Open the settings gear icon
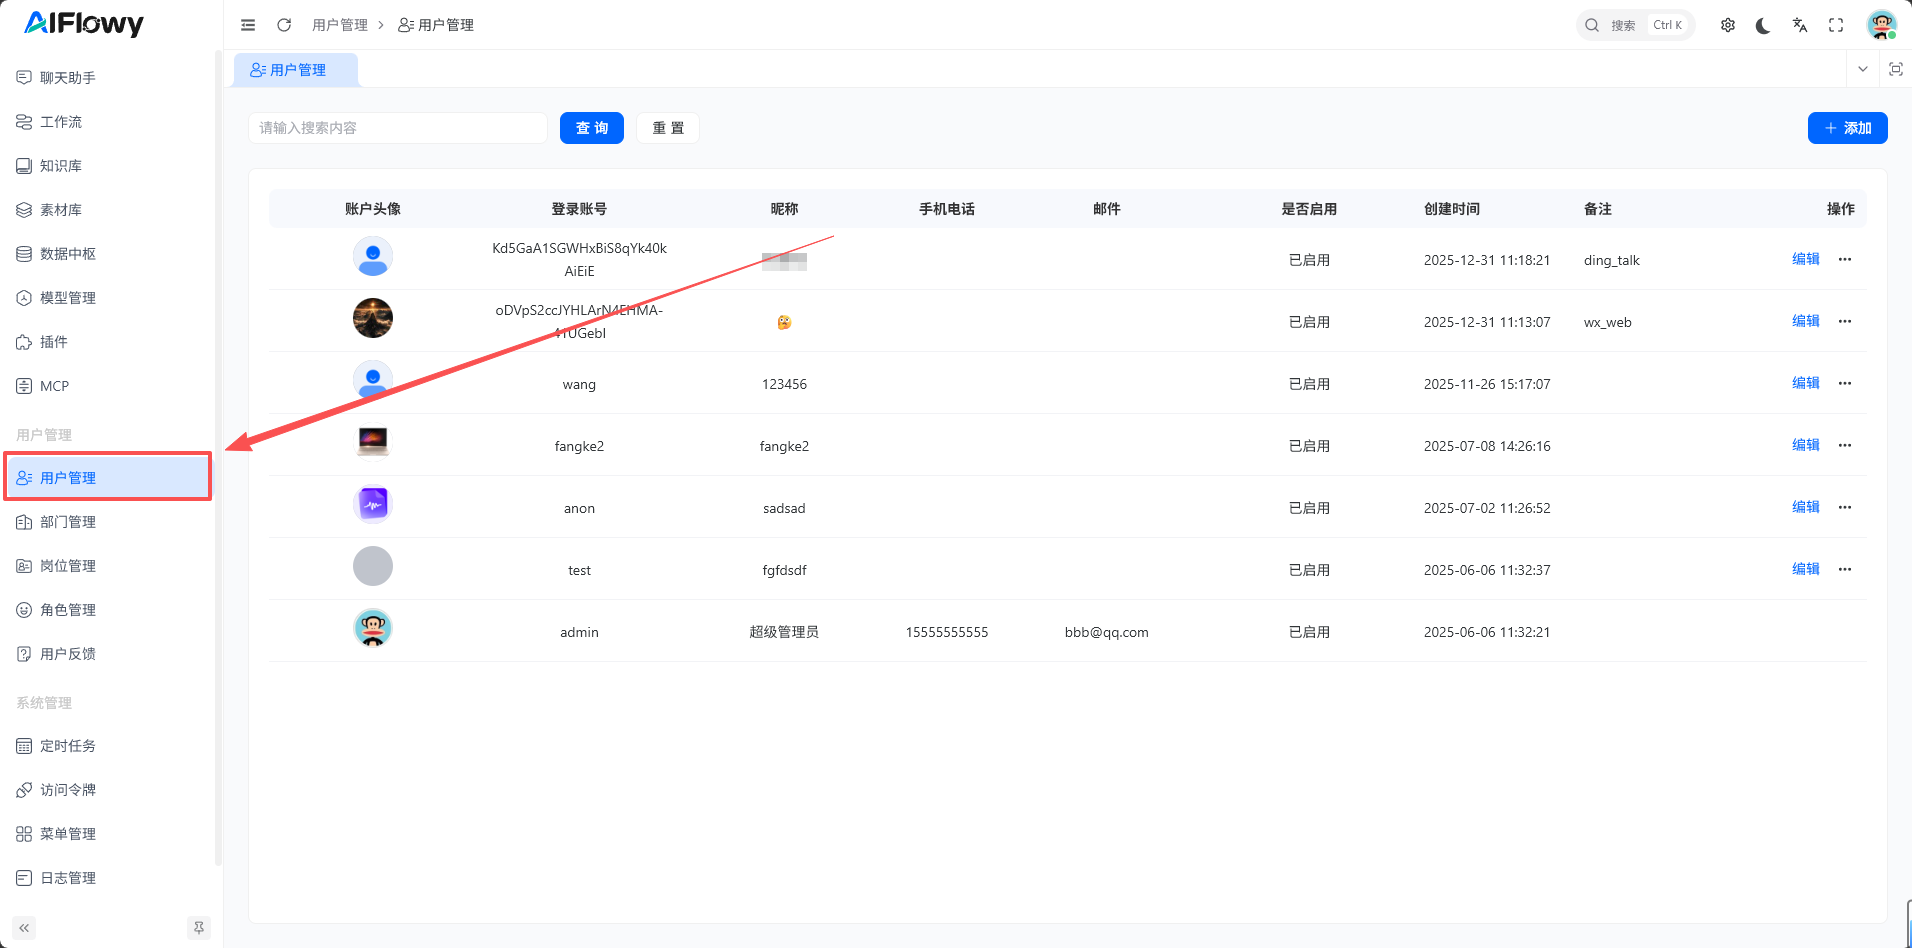 click(1727, 25)
